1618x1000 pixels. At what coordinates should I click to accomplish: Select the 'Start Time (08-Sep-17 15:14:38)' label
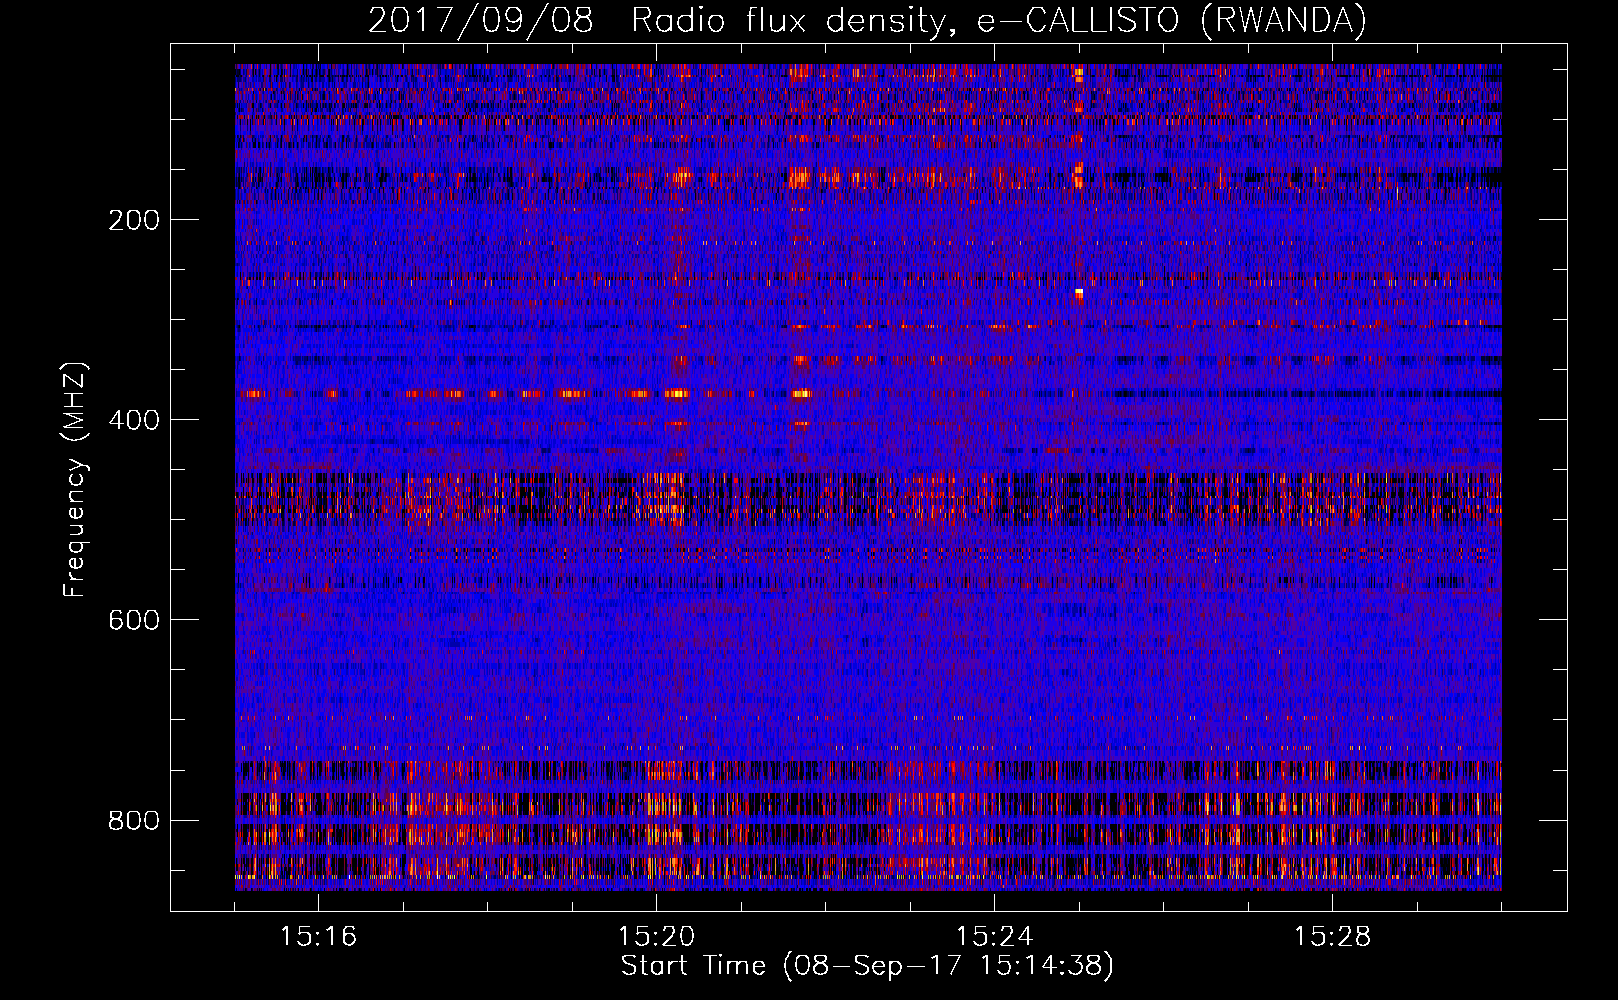point(867,966)
